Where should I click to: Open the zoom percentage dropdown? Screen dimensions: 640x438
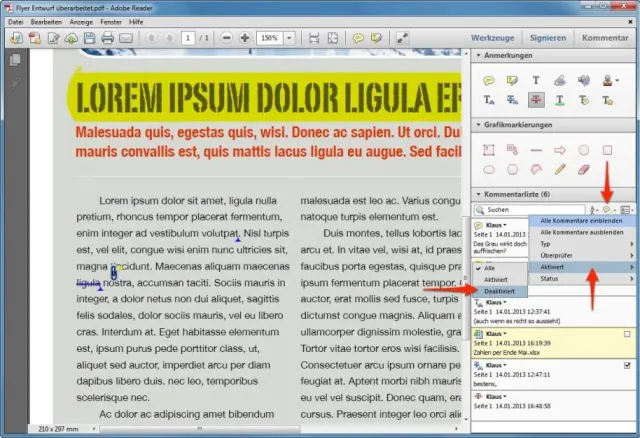coord(287,38)
